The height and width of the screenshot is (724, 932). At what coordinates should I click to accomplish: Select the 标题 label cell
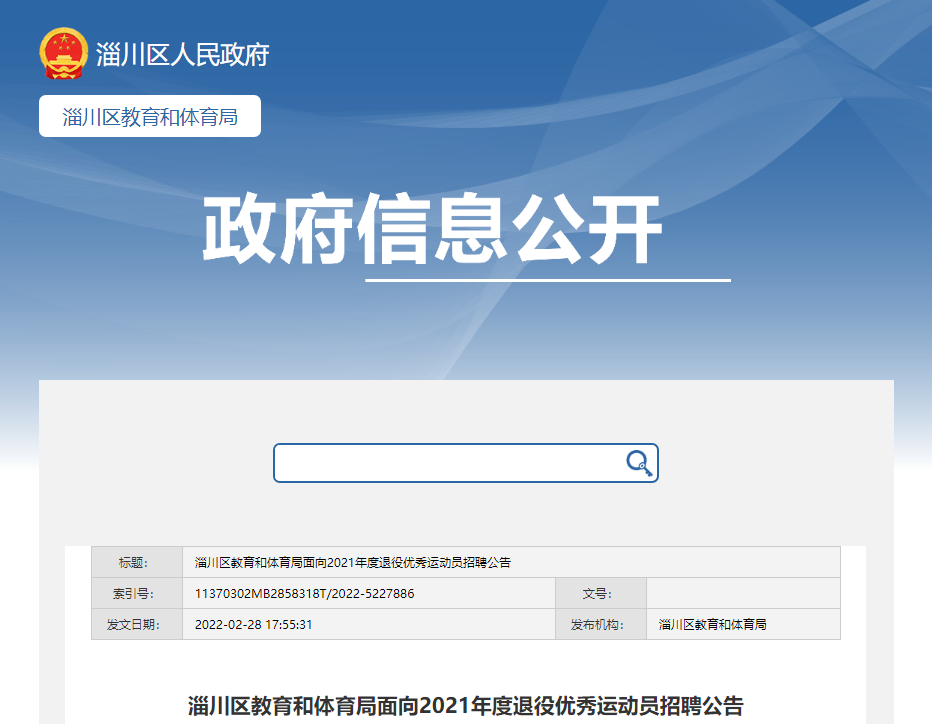pos(137,562)
